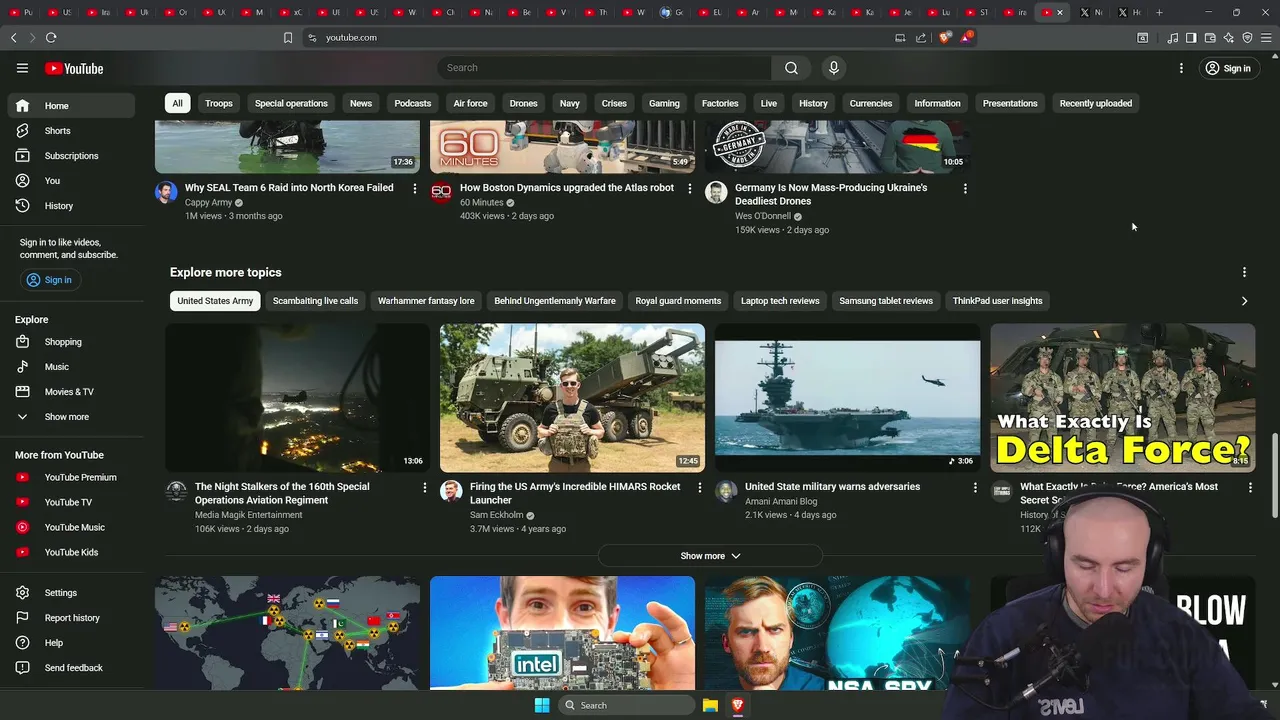Viewport: 1280px width, 720px height.
Task: Open options for HIMARS Rocket Launcher video
Action: [x=699, y=487]
